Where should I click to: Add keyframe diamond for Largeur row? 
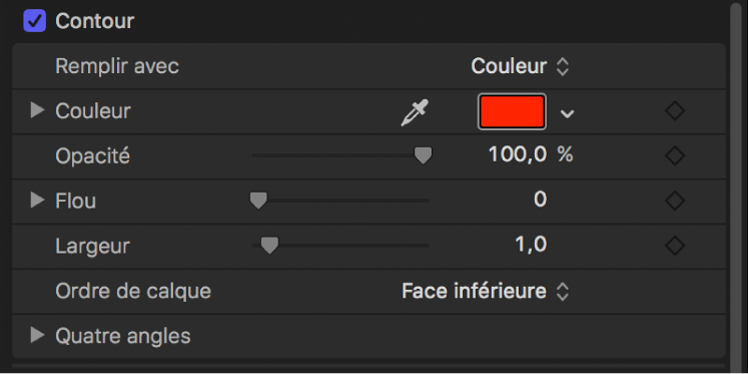coord(675,245)
